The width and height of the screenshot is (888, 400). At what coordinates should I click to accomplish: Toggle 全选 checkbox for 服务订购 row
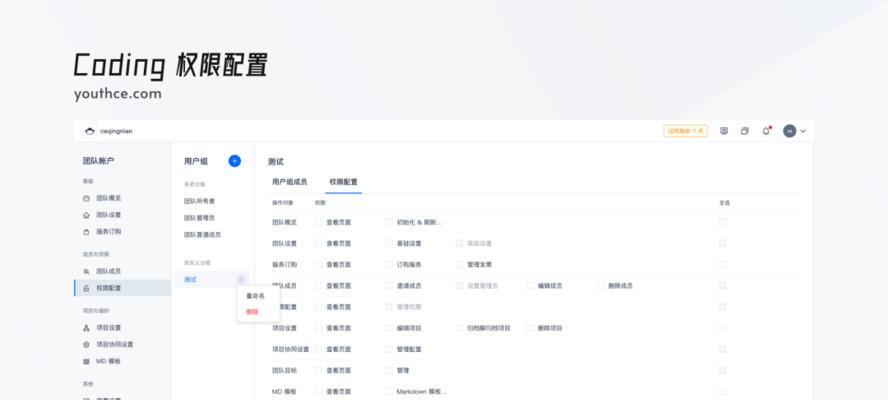[723, 265]
